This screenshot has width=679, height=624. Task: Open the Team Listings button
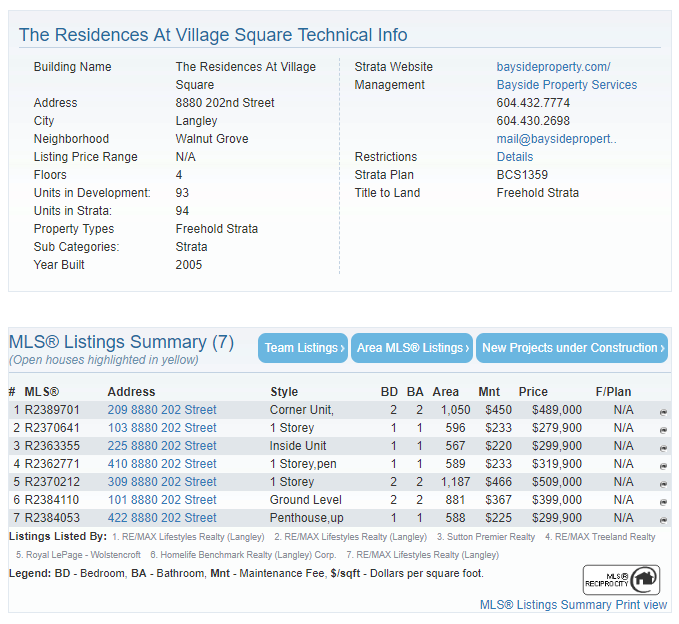303,348
